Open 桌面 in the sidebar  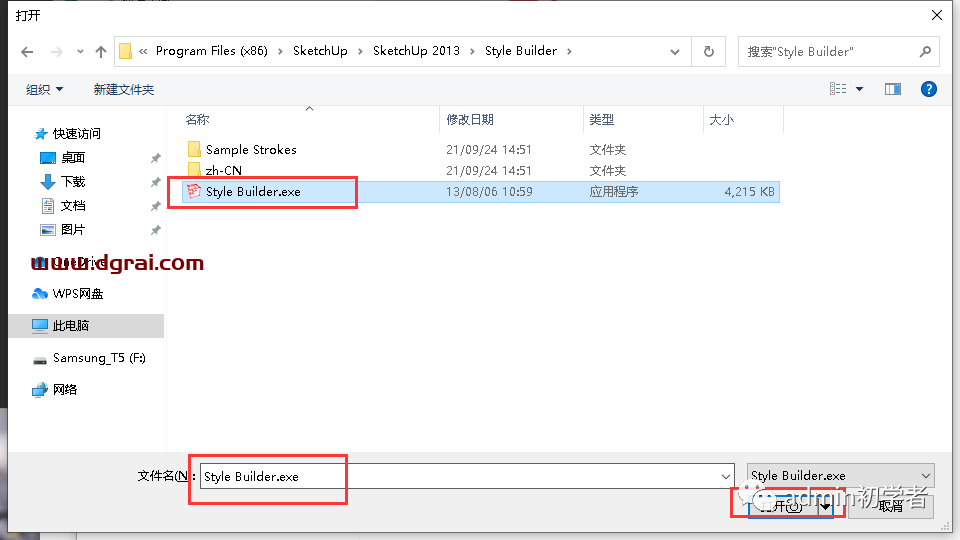73,158
